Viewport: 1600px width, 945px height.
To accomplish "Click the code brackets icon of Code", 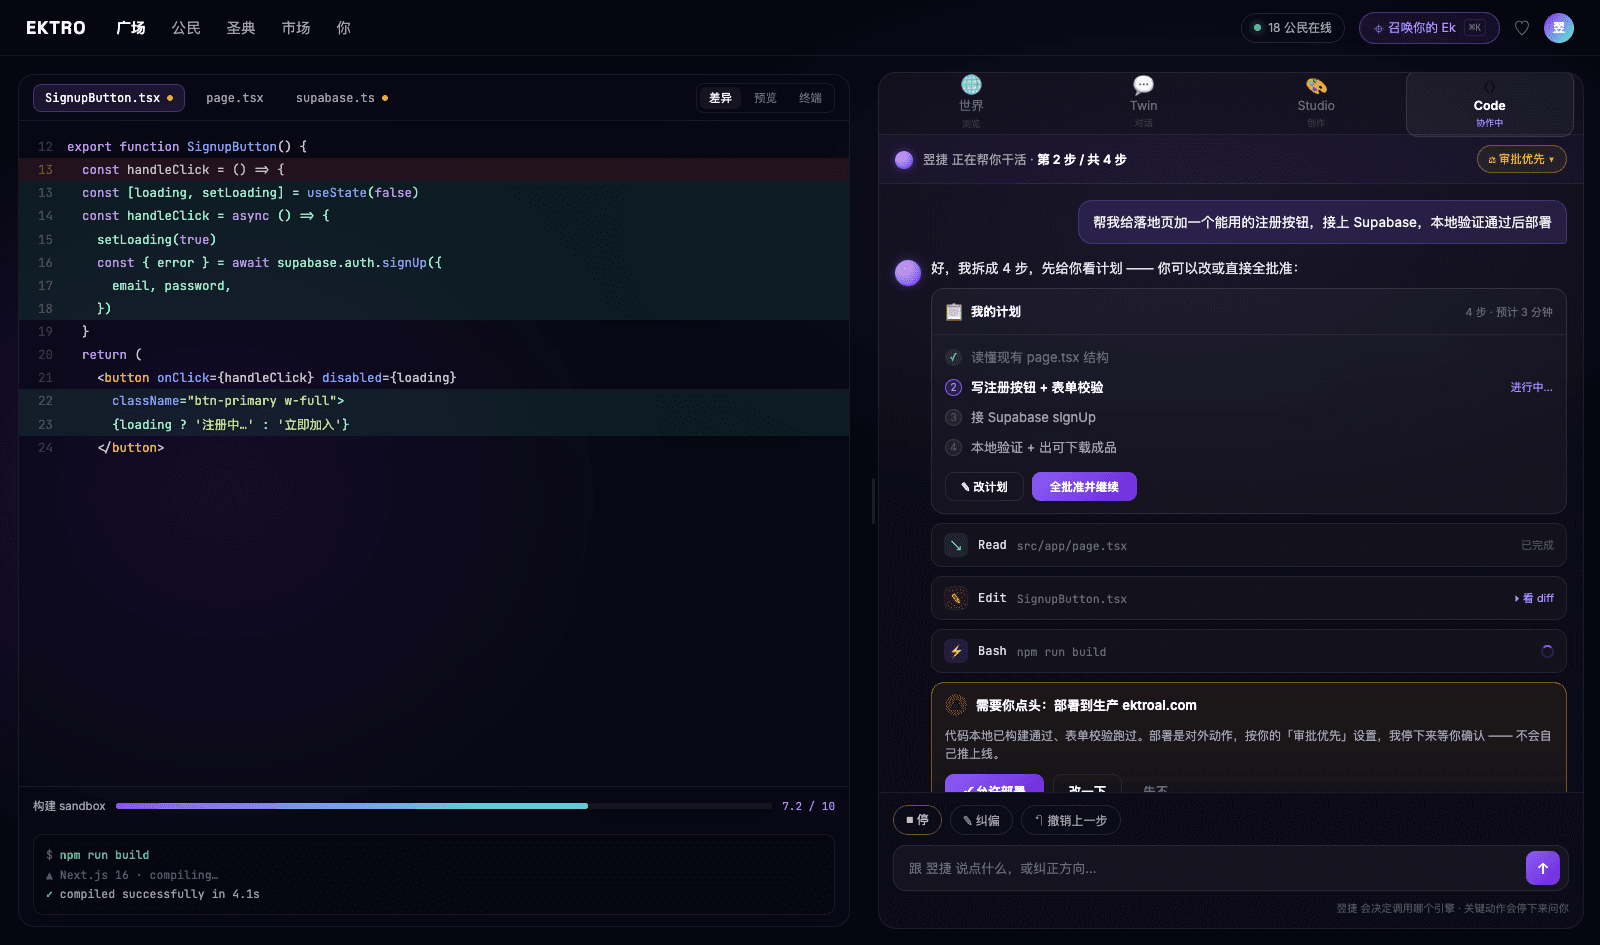I will pyautogui.click(x=1489, y=86).
